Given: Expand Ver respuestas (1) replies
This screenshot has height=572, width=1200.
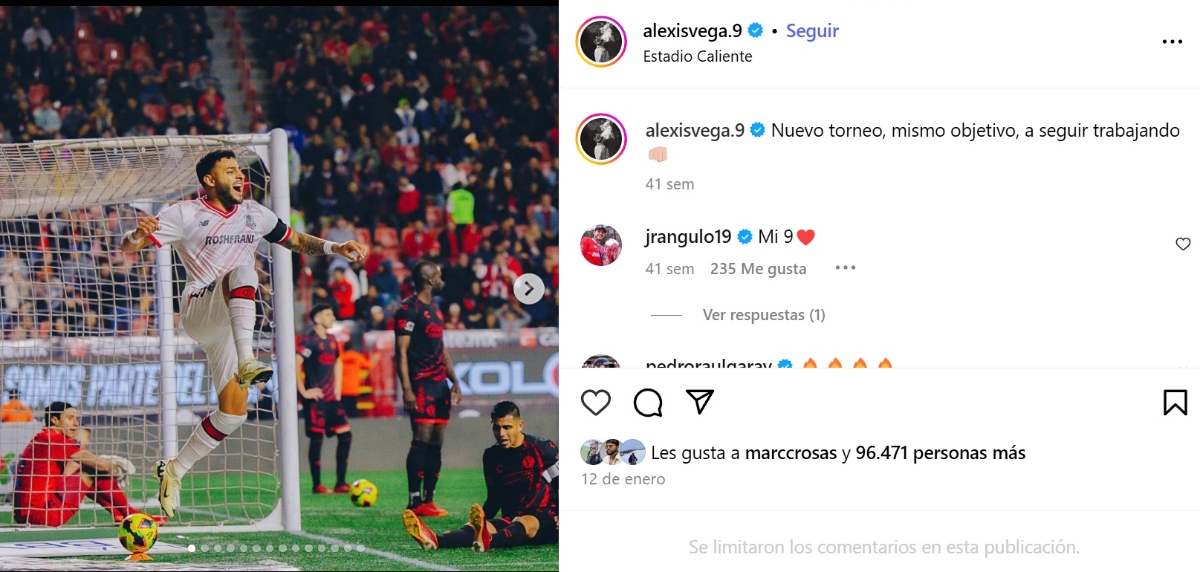Looking at the screenshot, I should click(x=764, y=315).
